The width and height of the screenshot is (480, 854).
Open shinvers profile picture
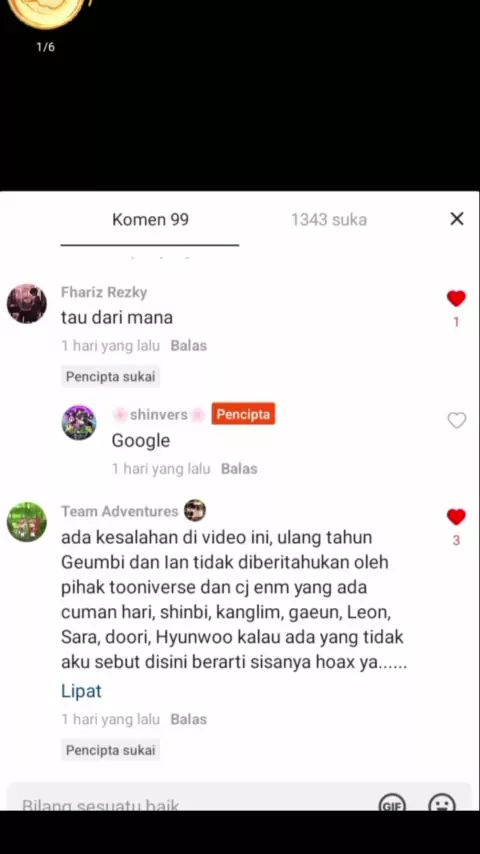tap(79, 423)
